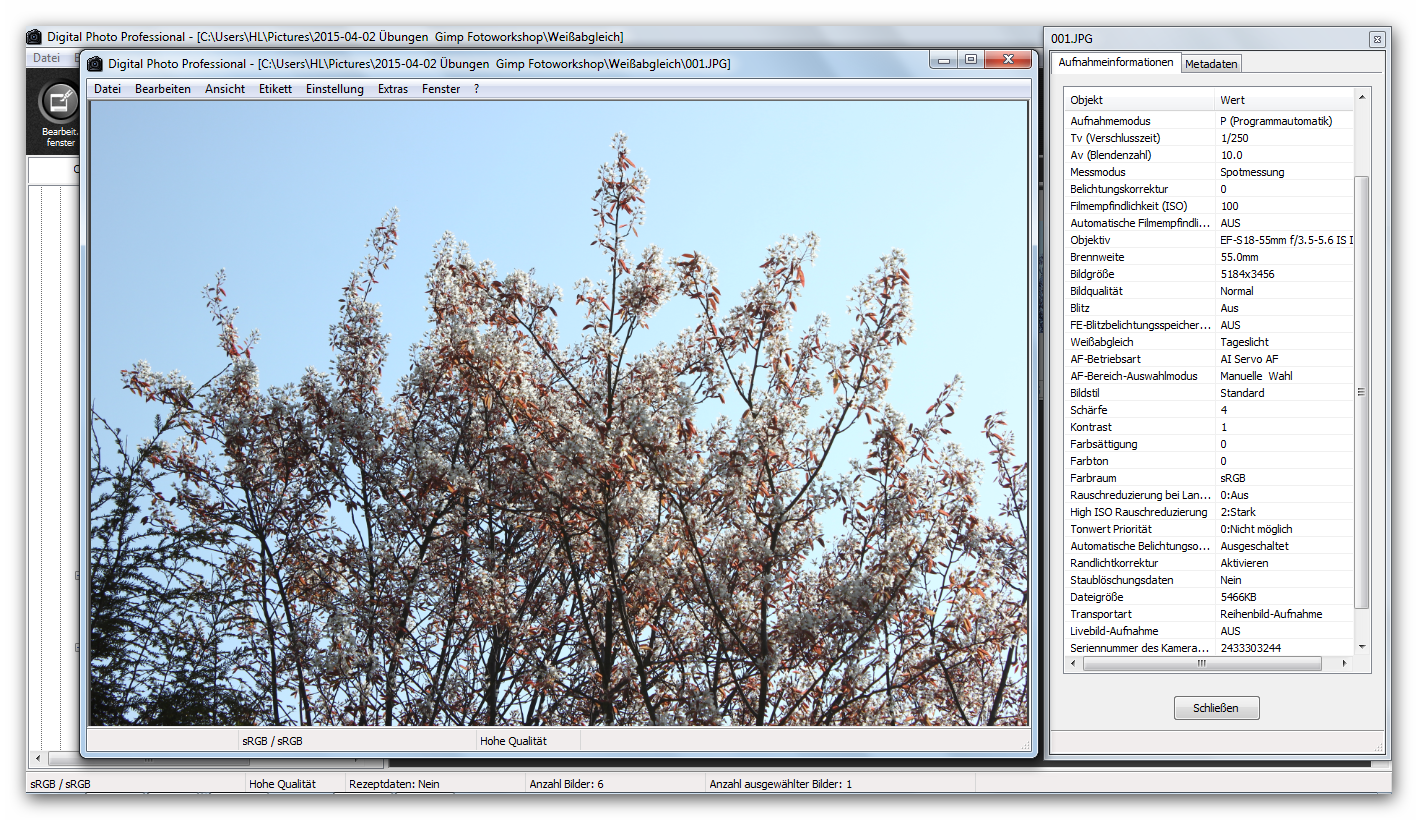This screenshot has height=820, width=1418.
Task: Open the ? help menu
Action: point(477,89)
